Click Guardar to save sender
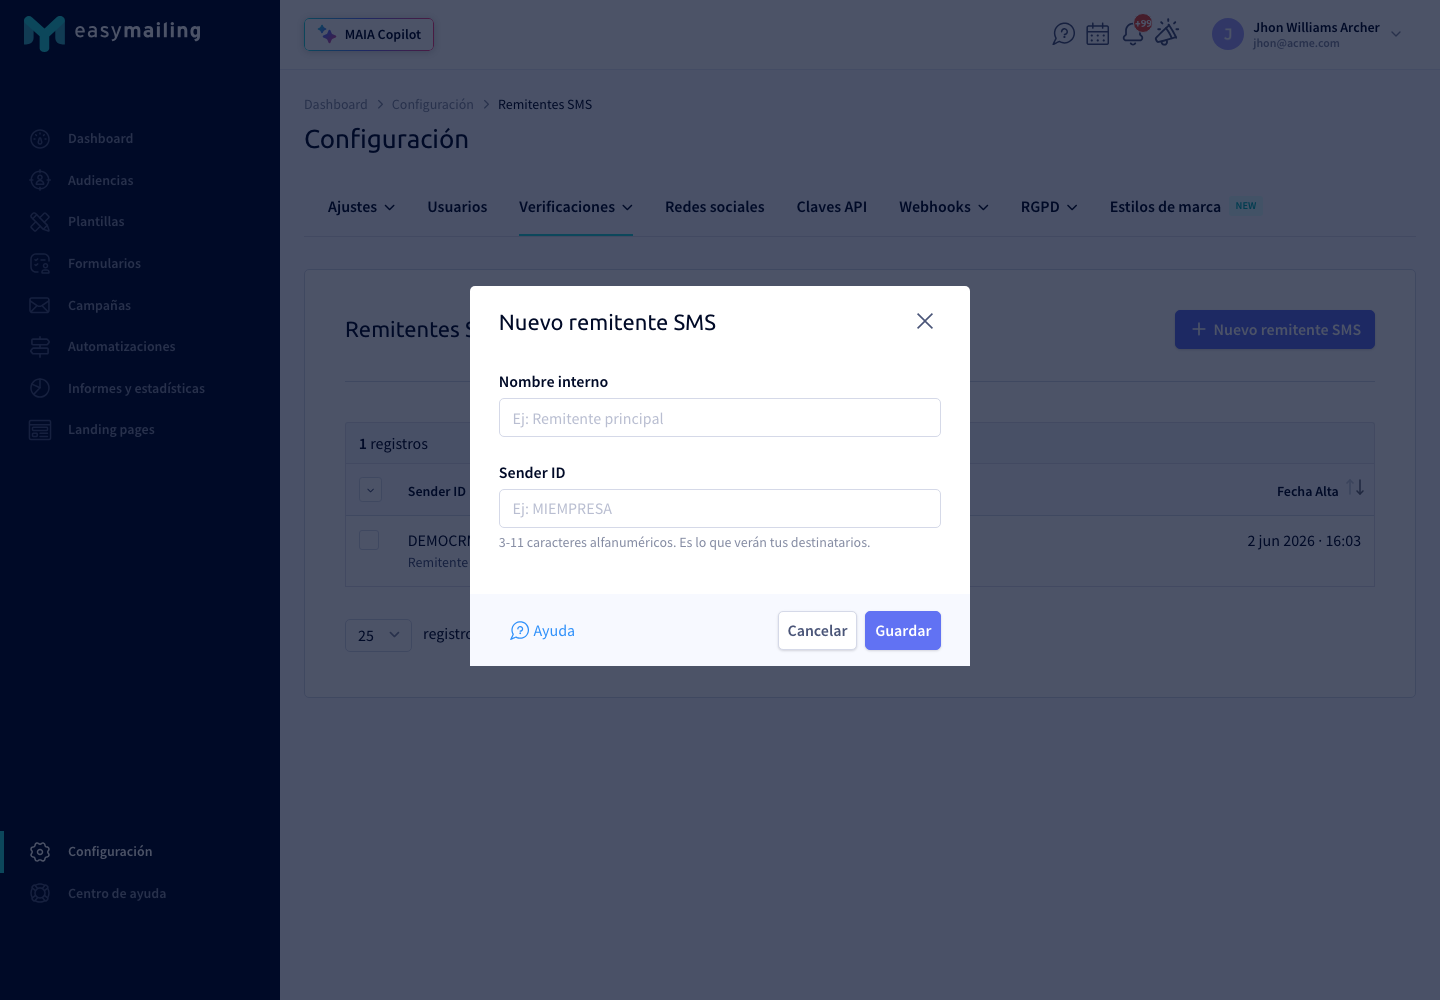The width and height of the screenshot is (1440, 1000). tap(903, 631)
